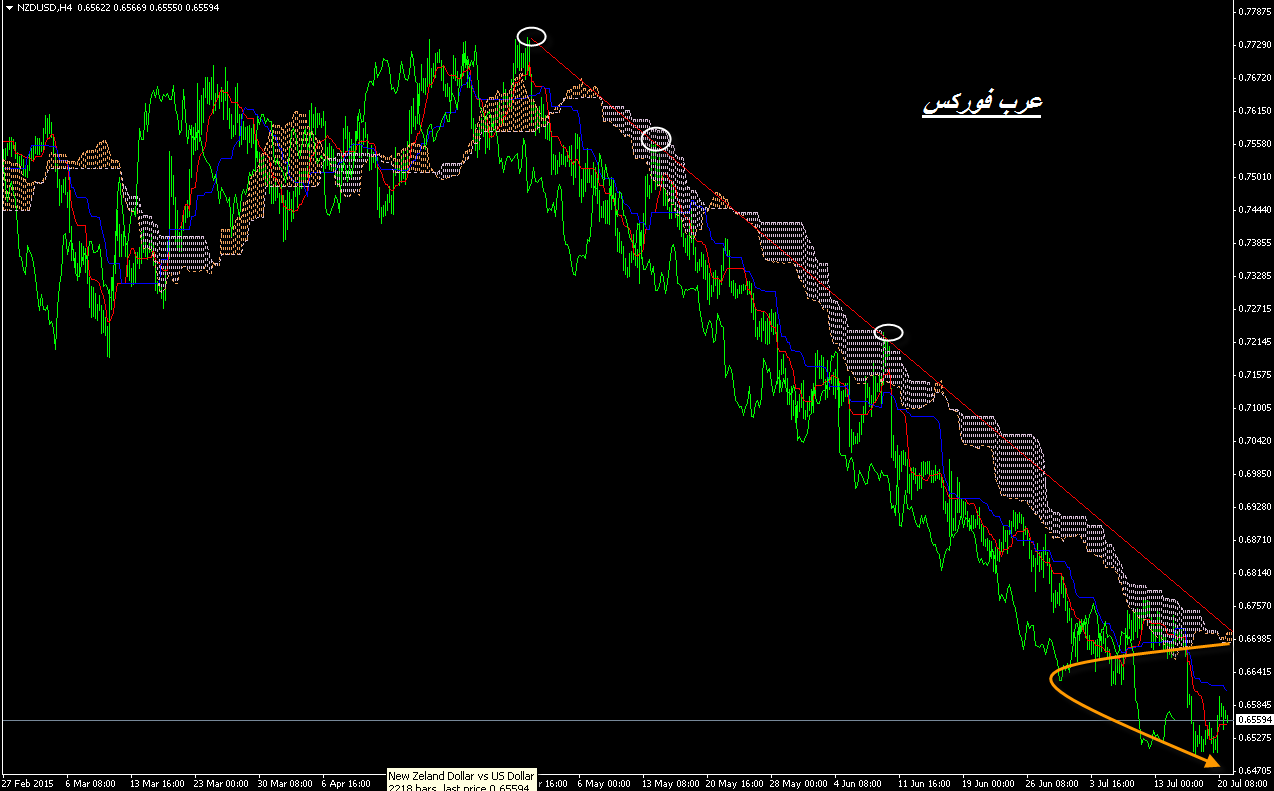Click the 0.72145 price axis label
Image resolution: width=1274 pixels, height=791 pixels.
tap(1254, 342)
